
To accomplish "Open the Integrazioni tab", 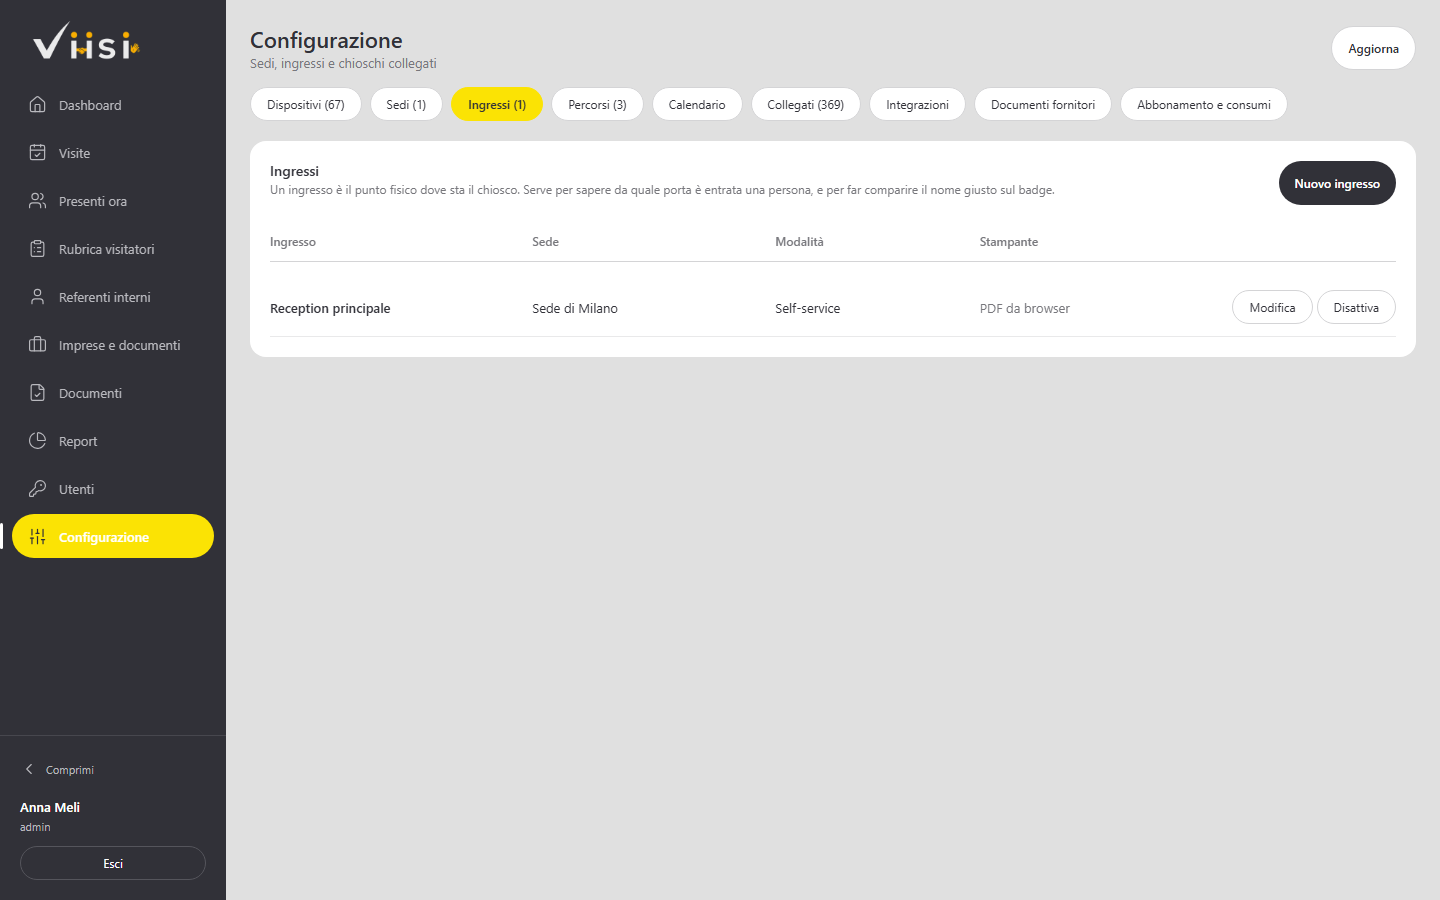I will coord(917,104).
